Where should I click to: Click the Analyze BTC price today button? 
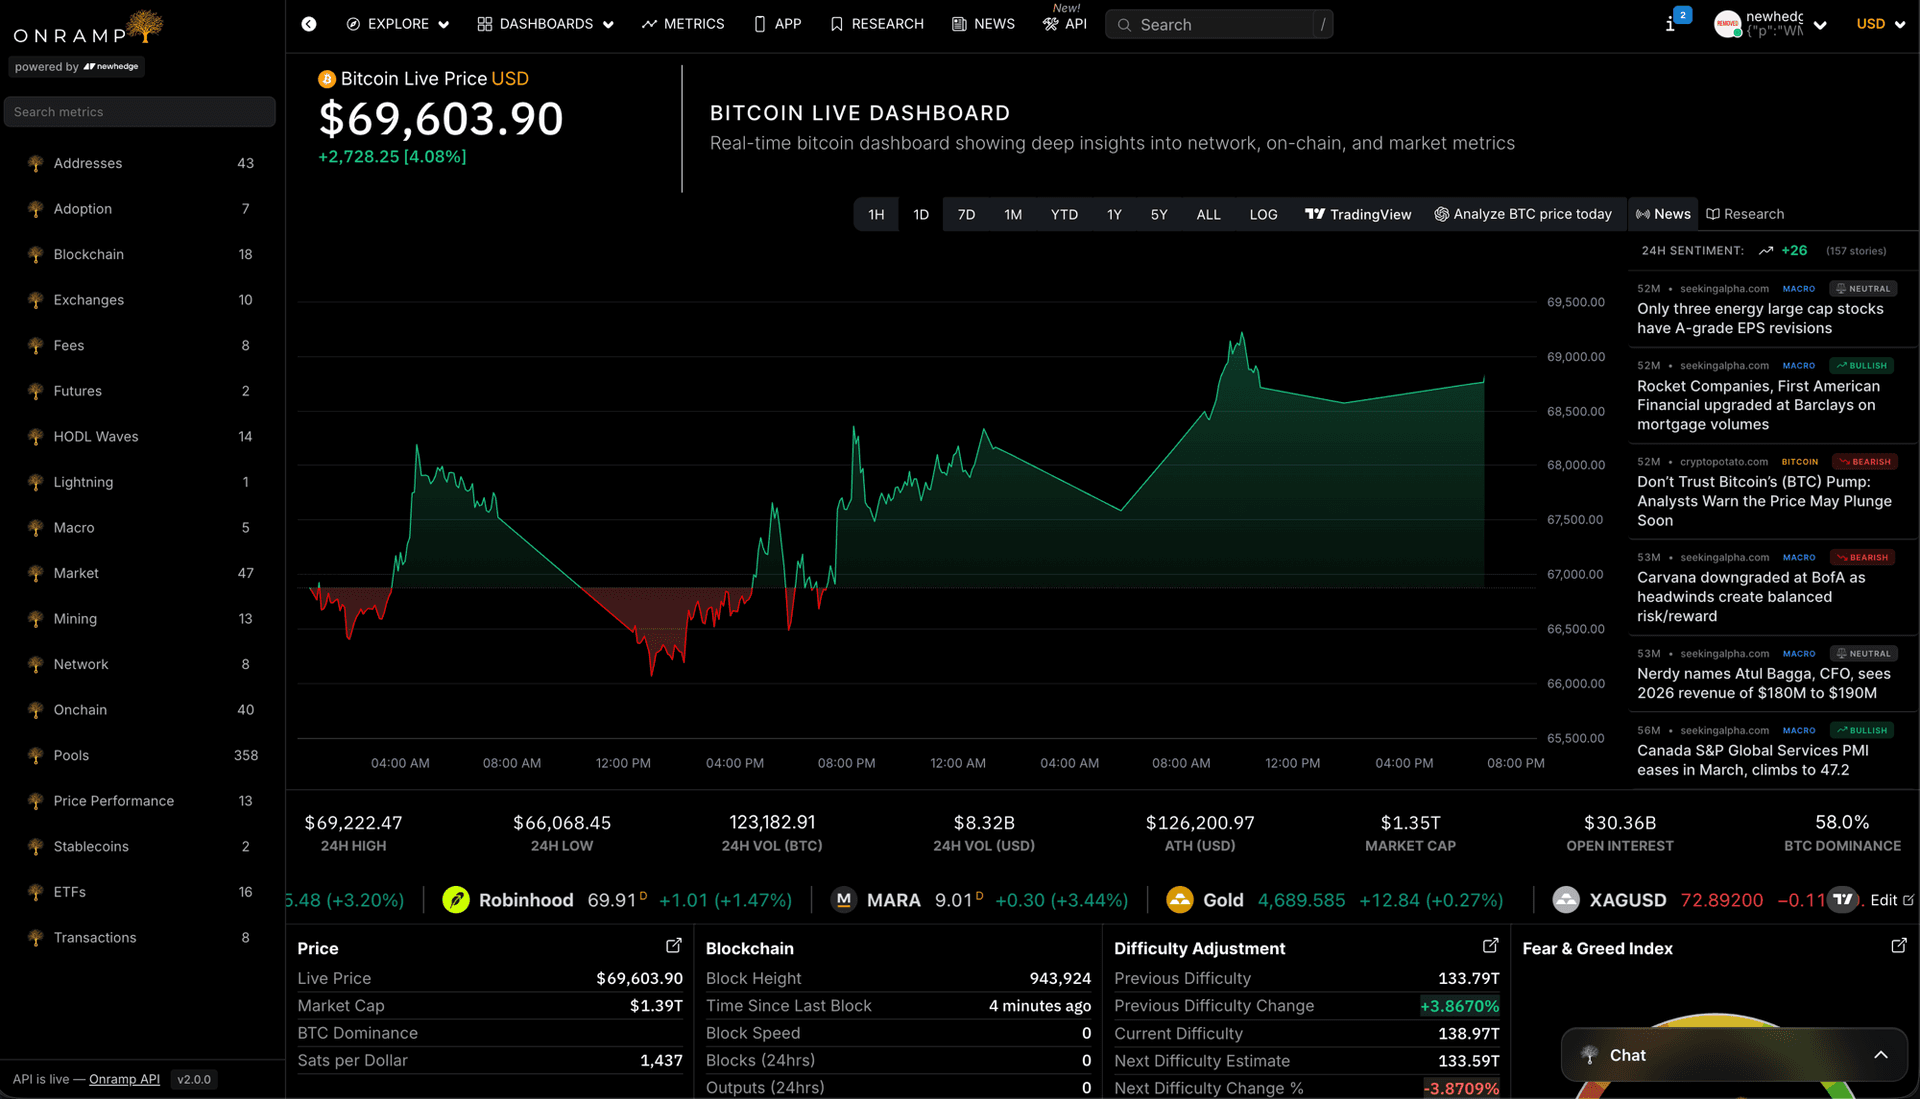point(1523,213)
